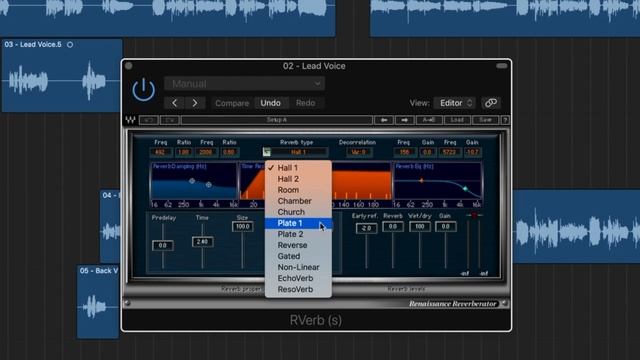
Task: Open the Reverb type Hall 1 selector
Action: 299,152
